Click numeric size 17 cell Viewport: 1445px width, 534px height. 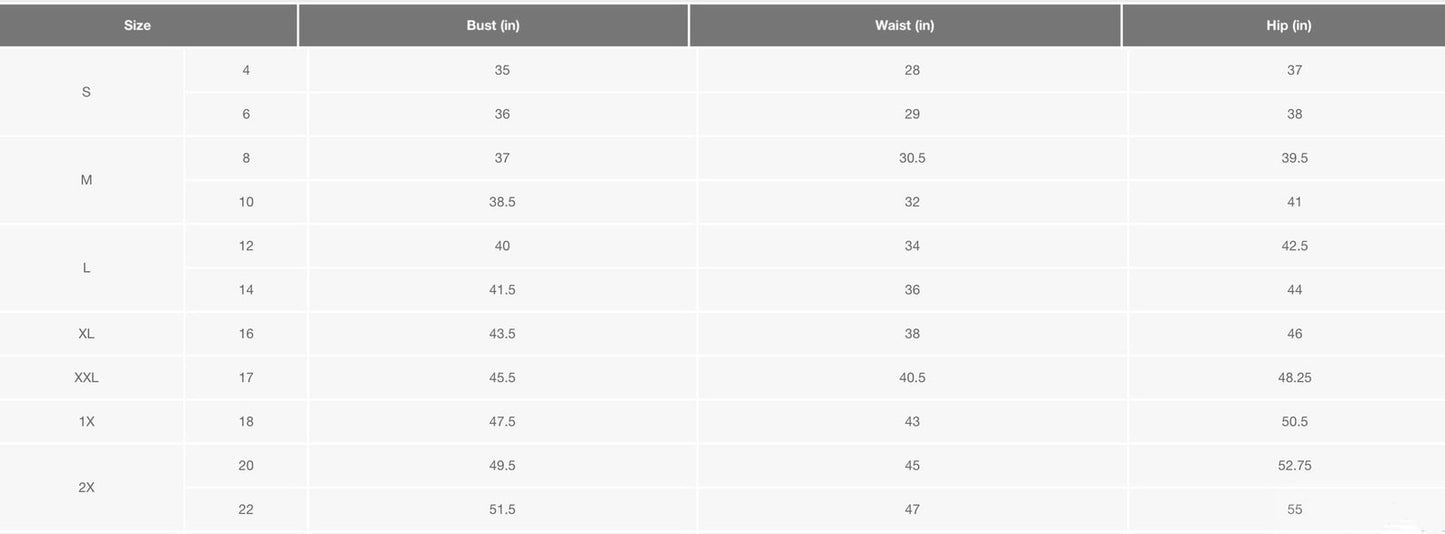click(246, 378)
